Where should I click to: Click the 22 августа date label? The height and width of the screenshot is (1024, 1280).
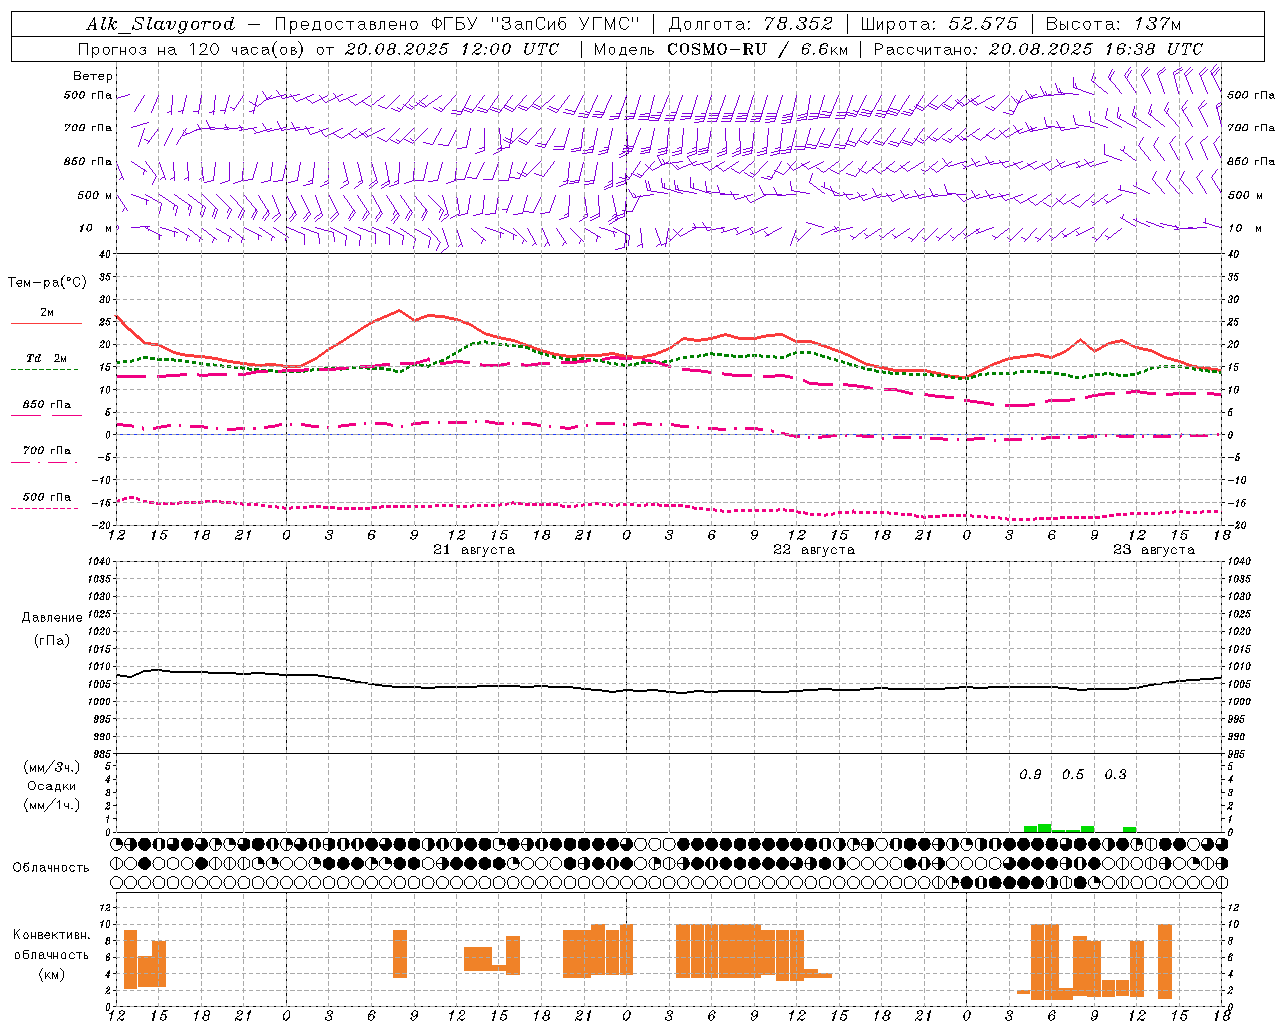point(814,550)
